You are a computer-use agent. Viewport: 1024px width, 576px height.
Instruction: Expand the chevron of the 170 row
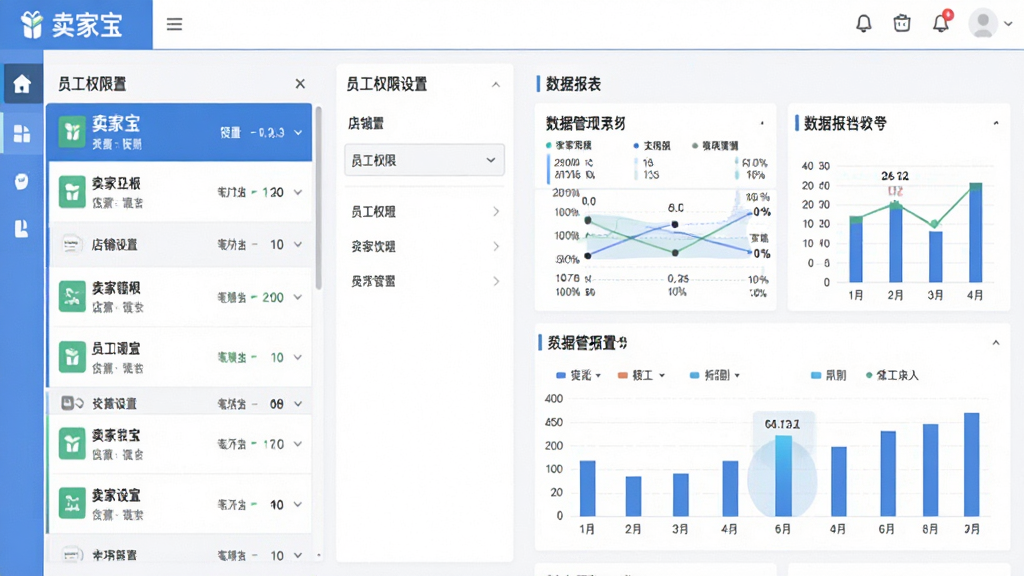pos(298,444)
